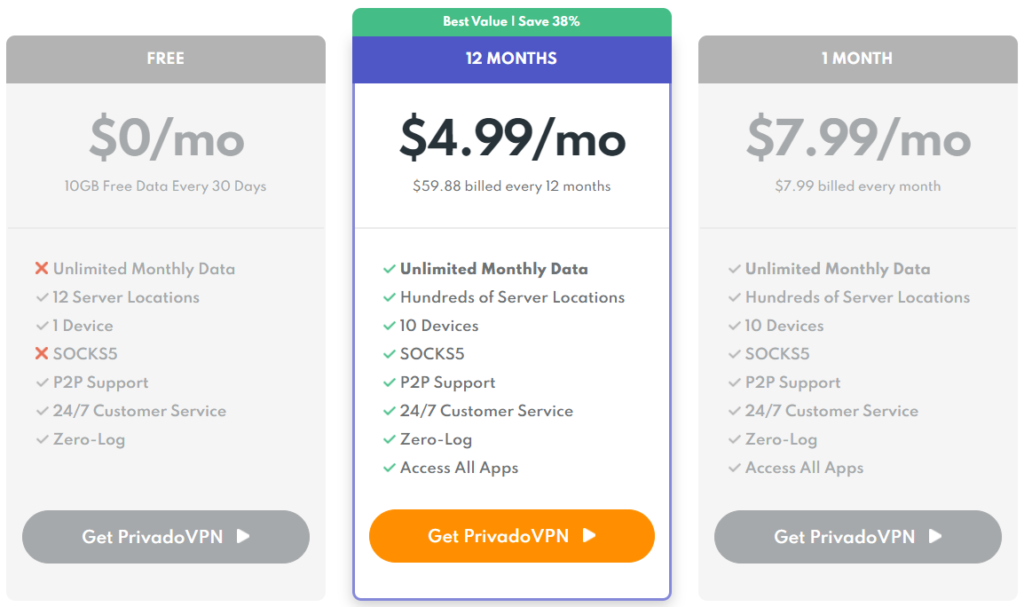Get PrivadoVPN with the free plan button
This screenshot has width=1024, height=607.
(x=166, y=536)
